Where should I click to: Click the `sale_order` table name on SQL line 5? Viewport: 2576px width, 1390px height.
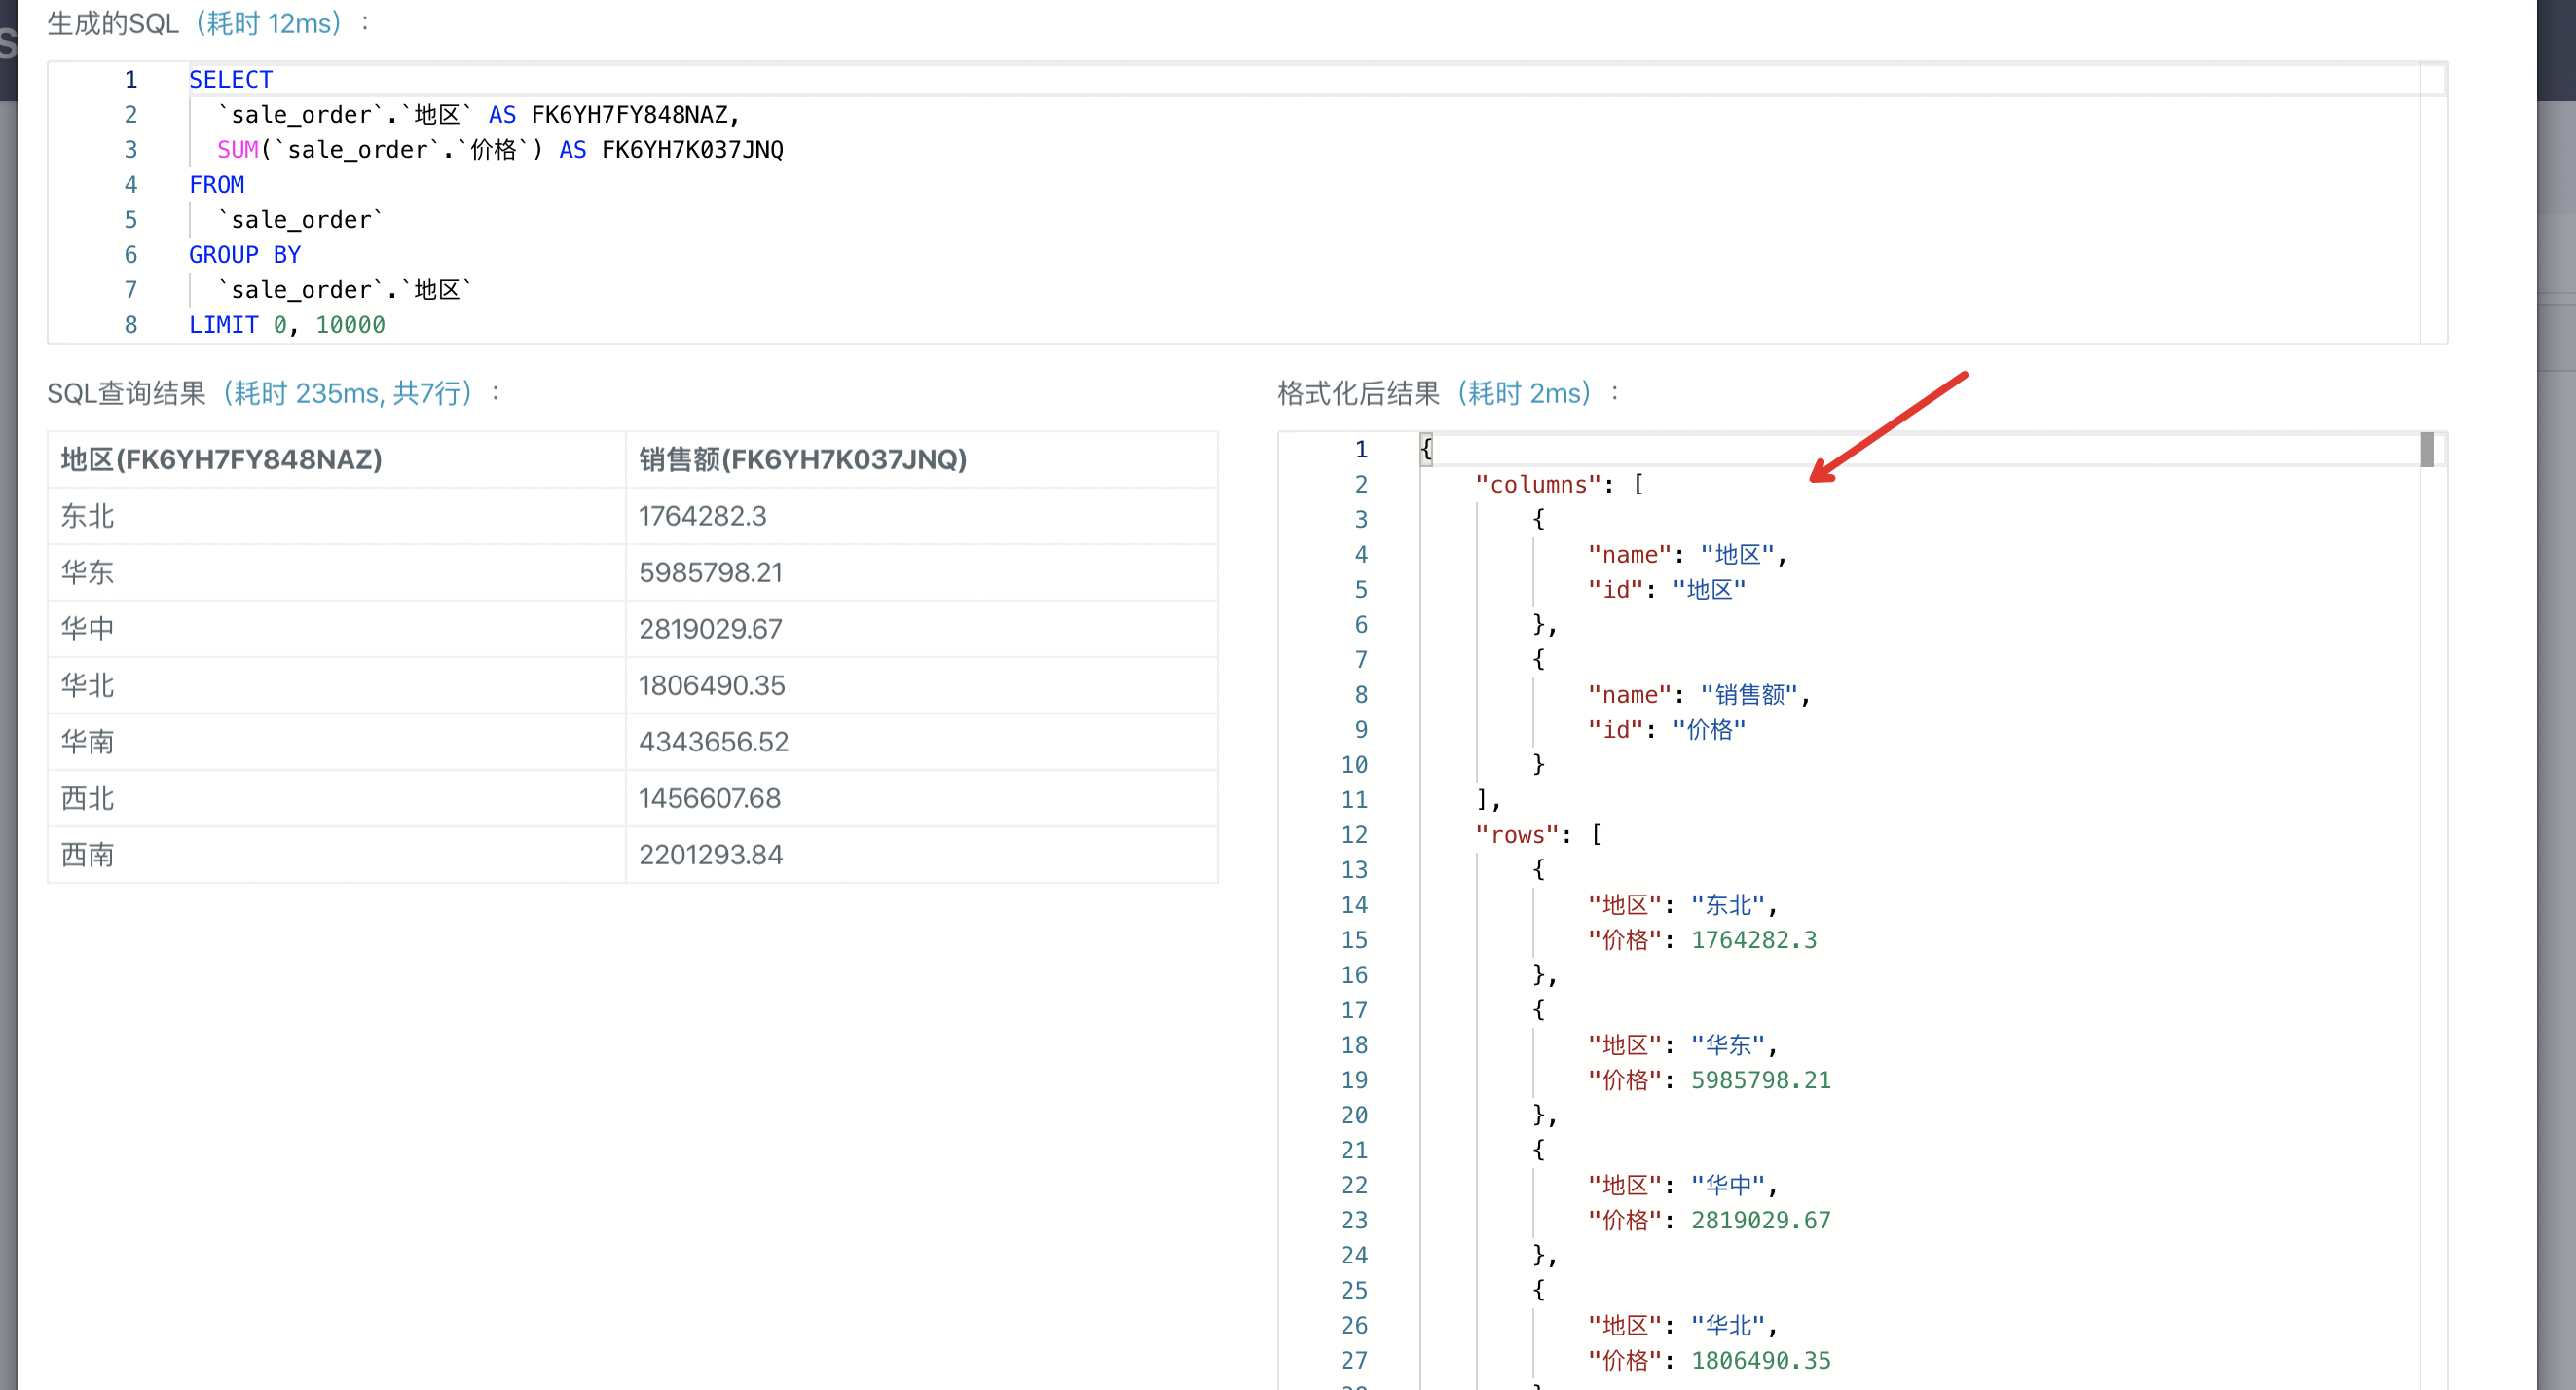click(x=300, y=219)
